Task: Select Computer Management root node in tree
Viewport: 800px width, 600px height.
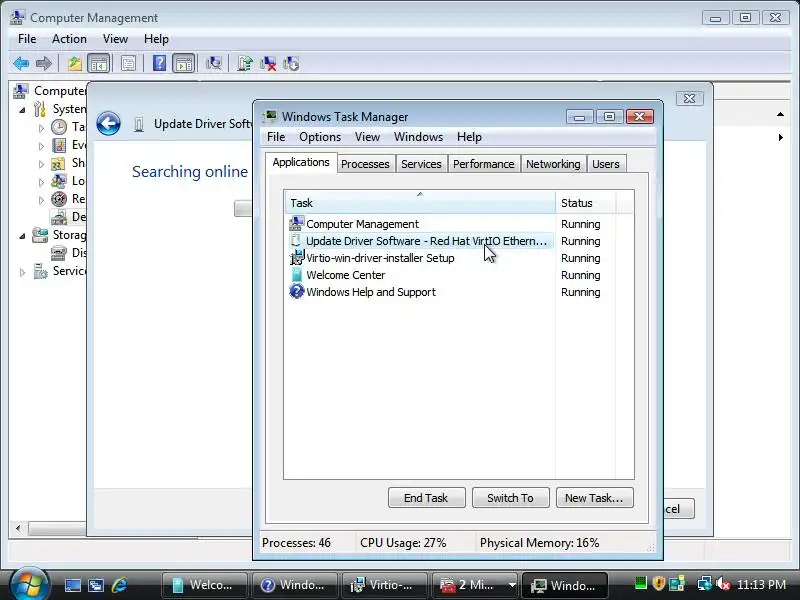Action: 50,91
